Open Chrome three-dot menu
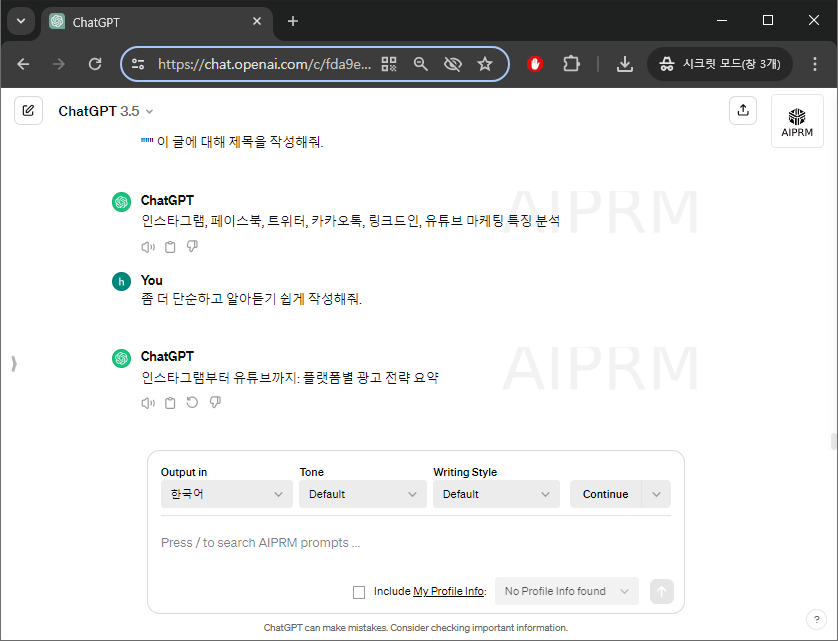Screen dimensions: 838x641 [x=814, y=64]
